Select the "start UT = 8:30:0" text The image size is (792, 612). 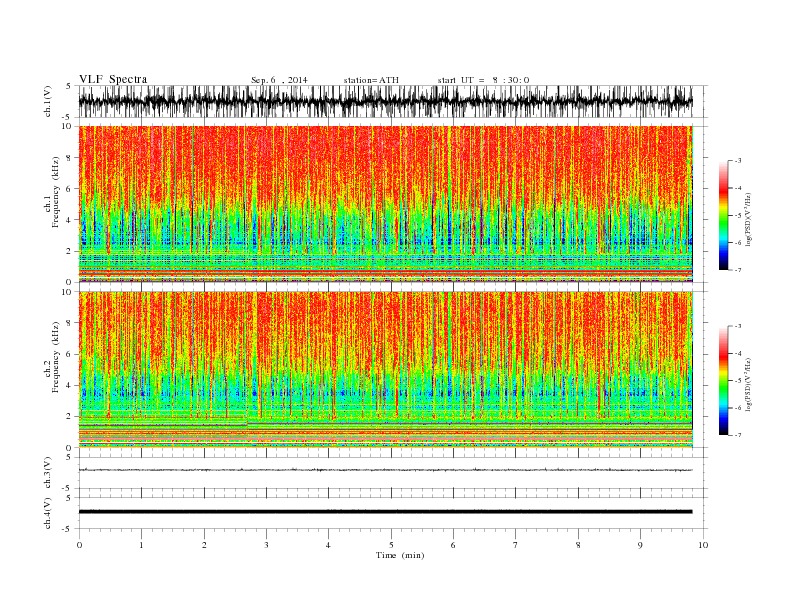coord(483,80)
